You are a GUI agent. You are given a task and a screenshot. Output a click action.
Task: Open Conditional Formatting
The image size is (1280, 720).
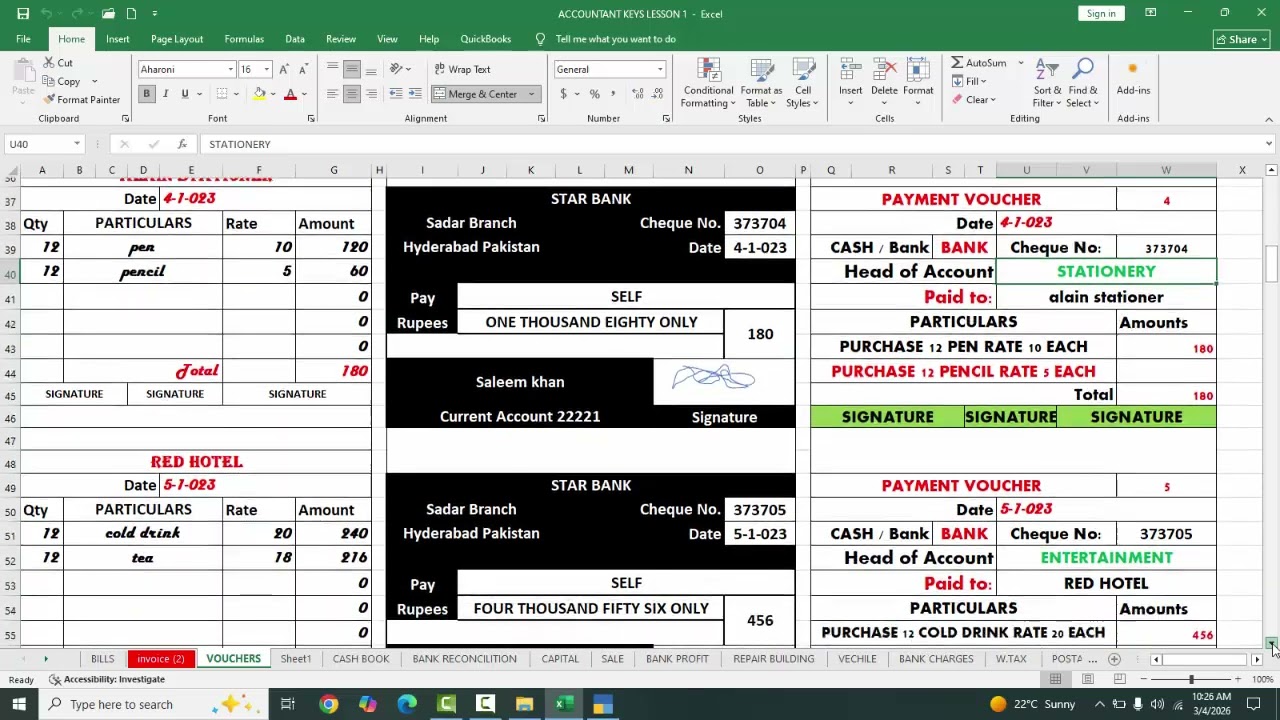click(x=708, y=84)
